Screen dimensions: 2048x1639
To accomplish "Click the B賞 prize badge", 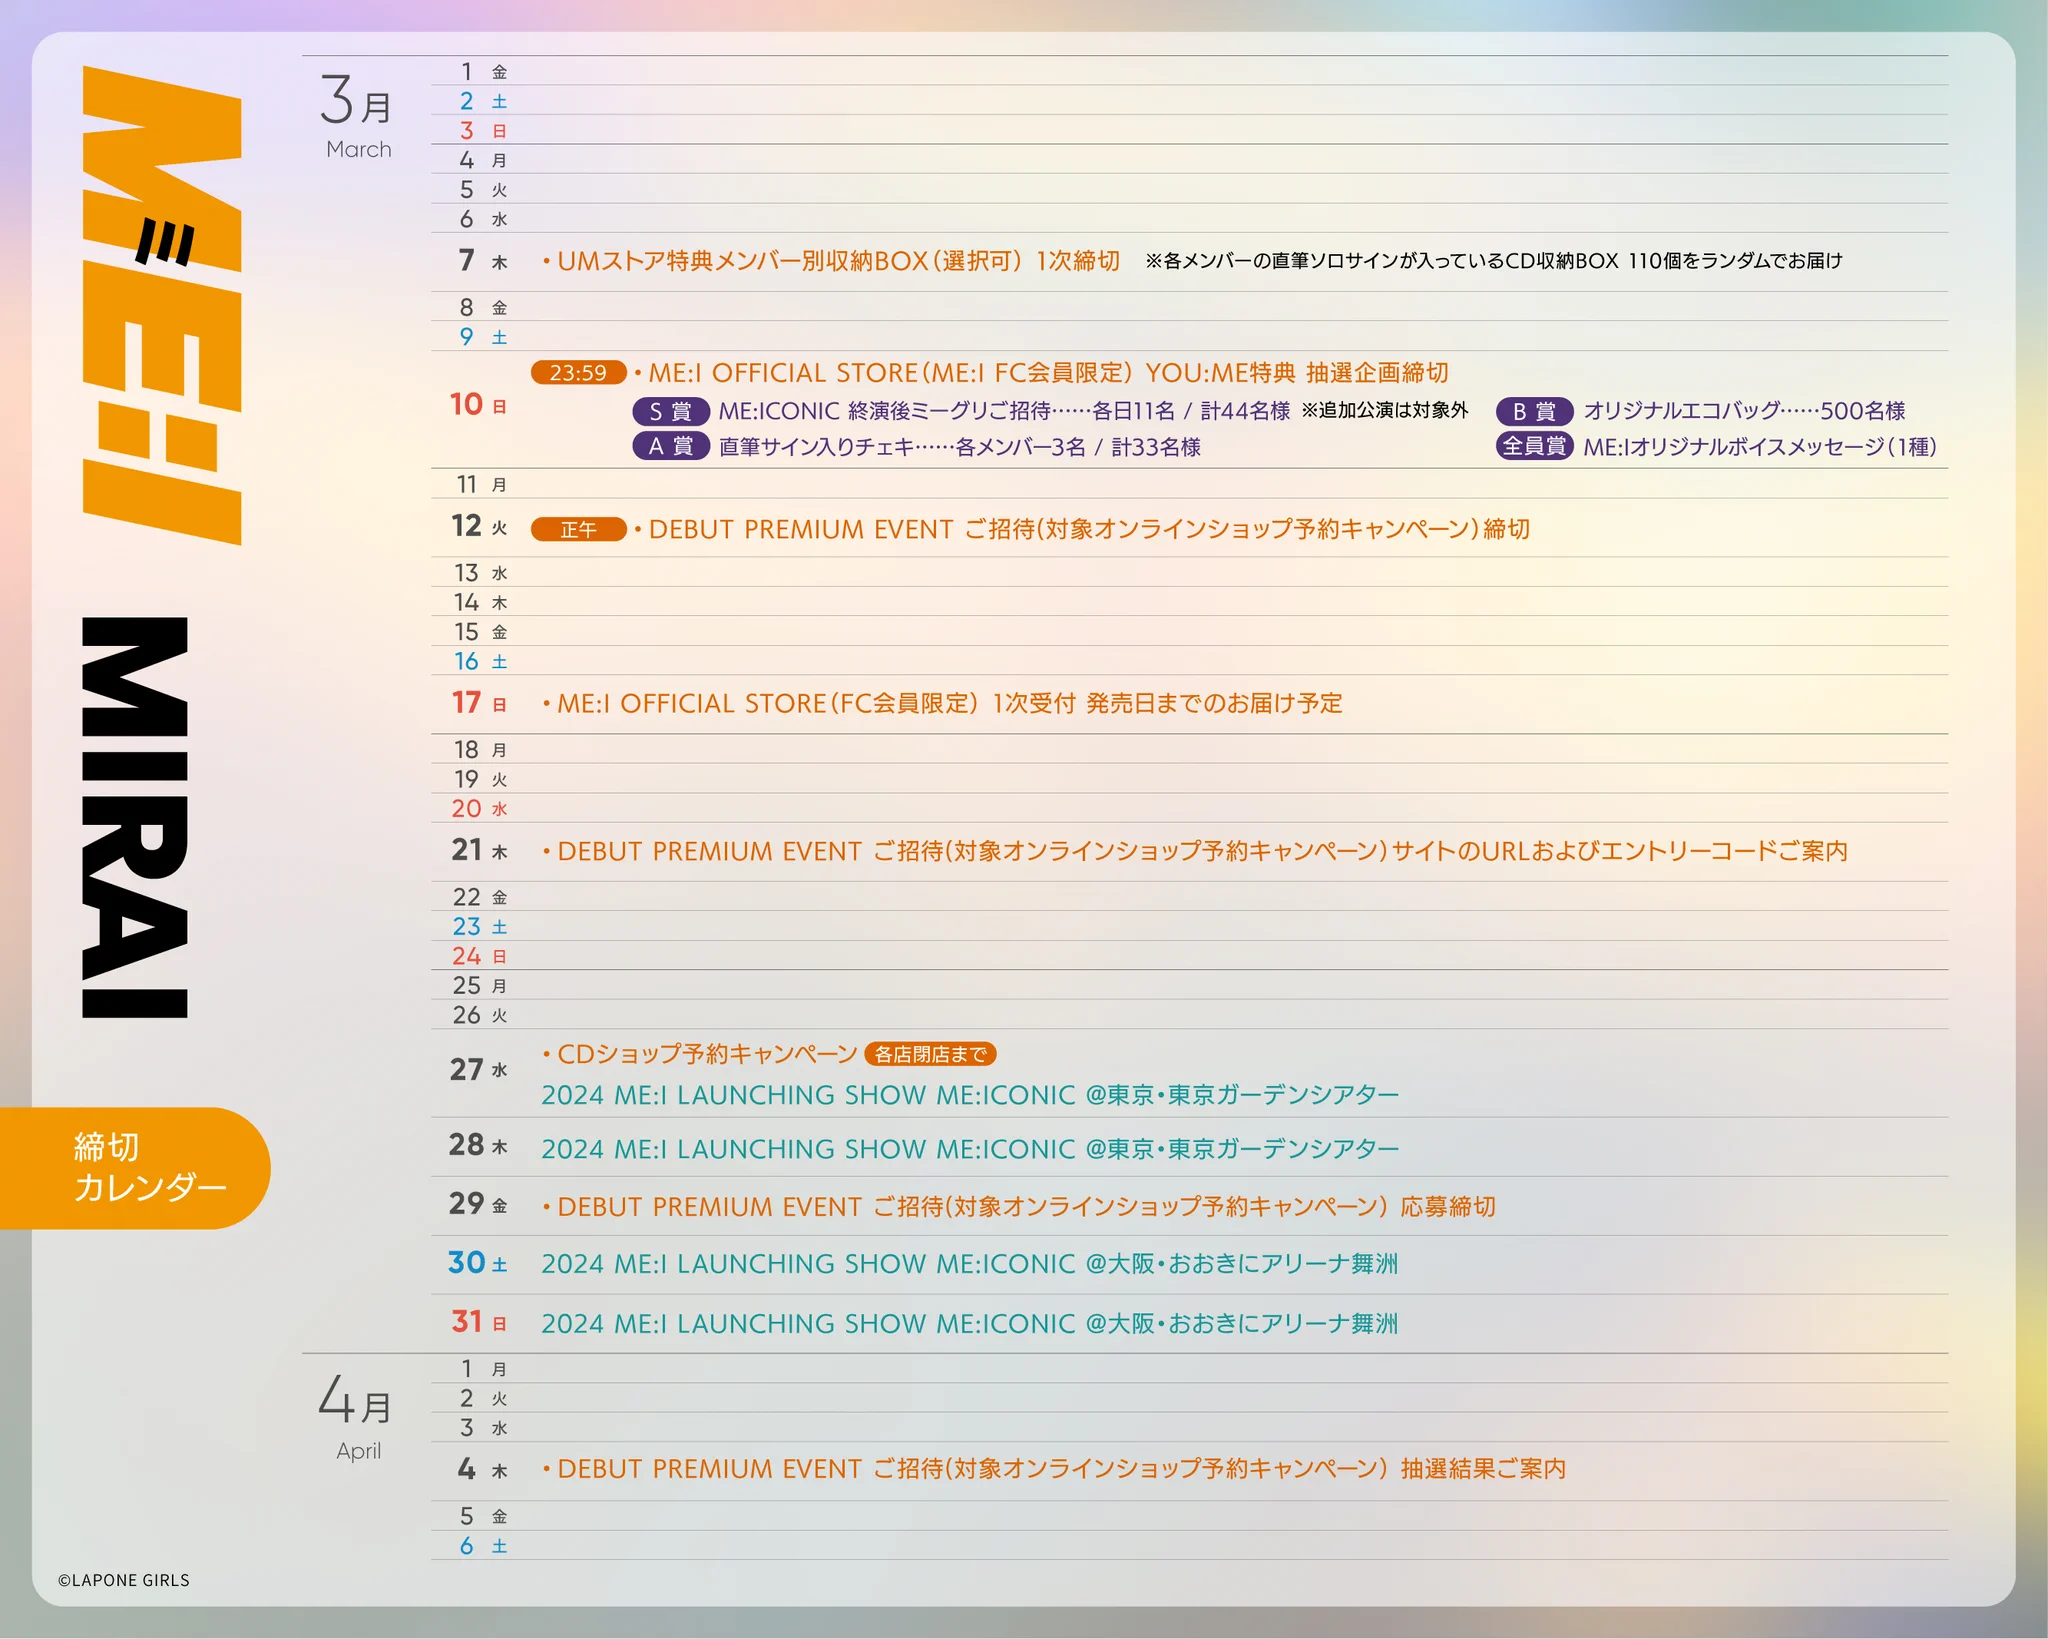I will point(1535,411).
